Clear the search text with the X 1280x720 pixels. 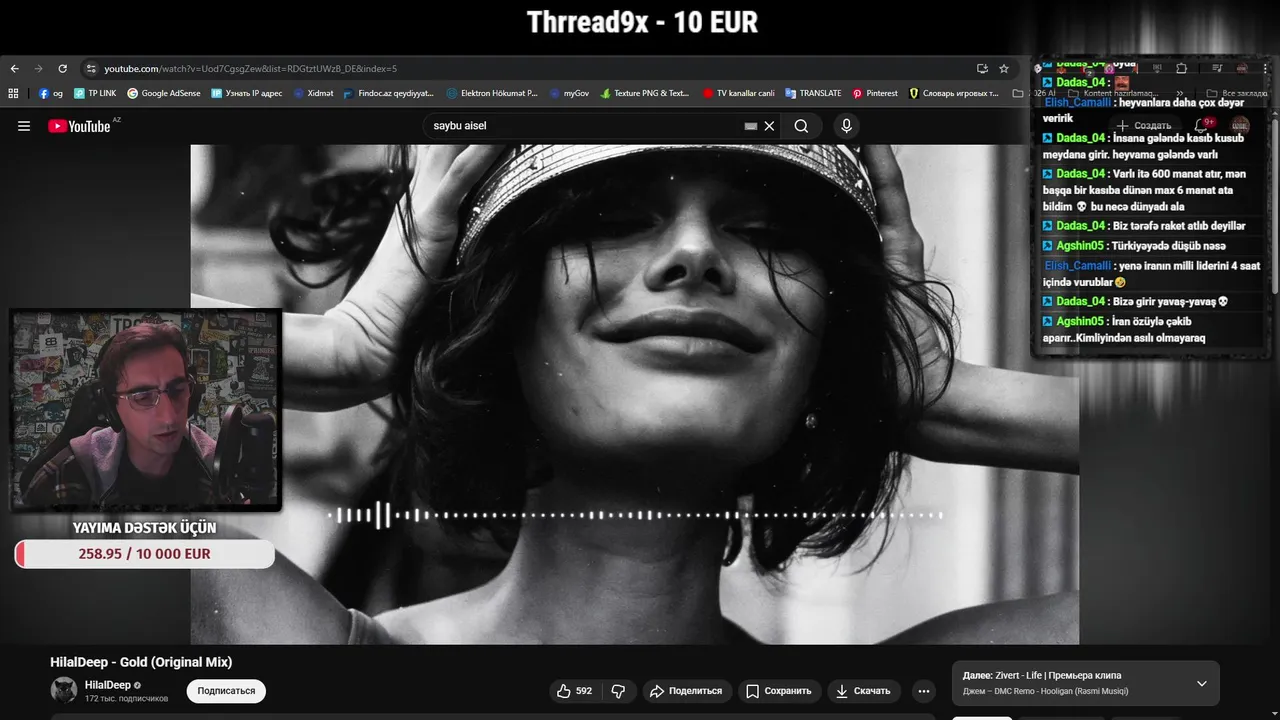point(769,126)
